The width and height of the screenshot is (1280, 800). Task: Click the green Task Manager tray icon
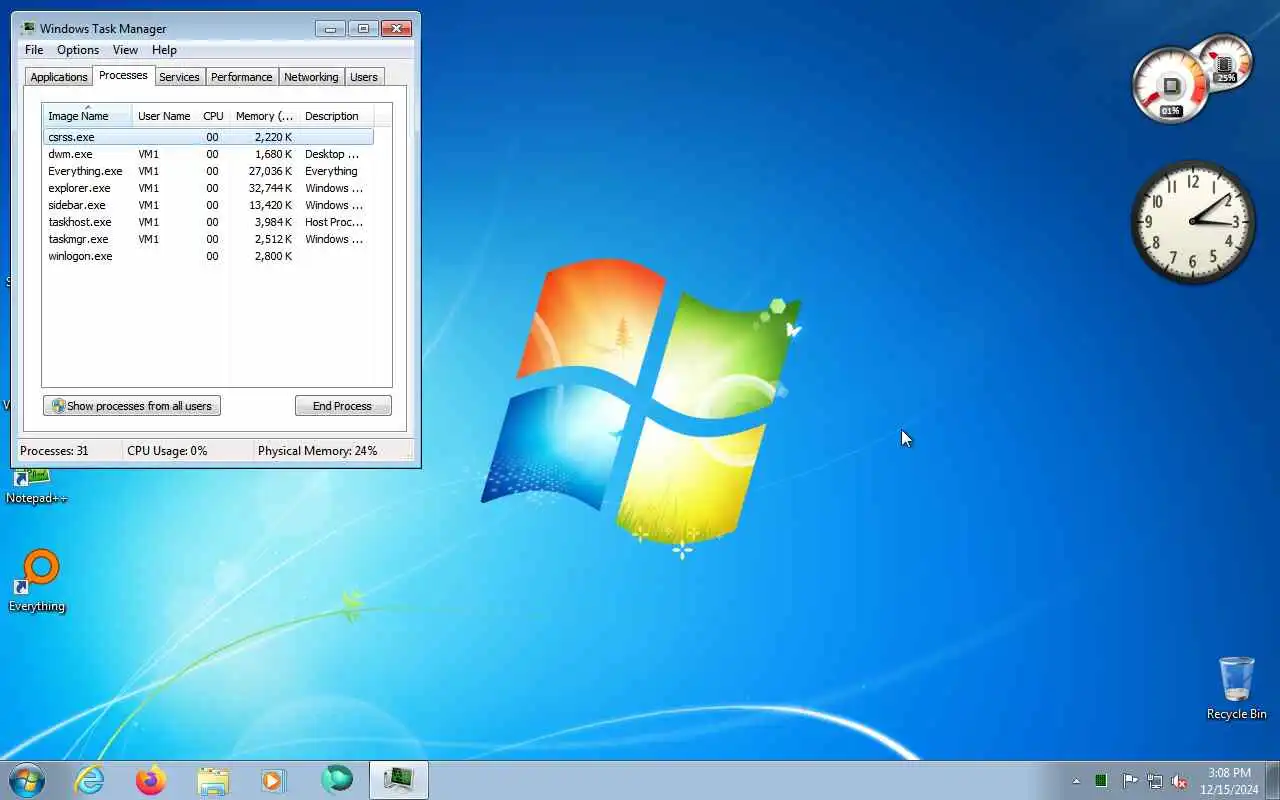pyautogui.click(x=1101, y=781)
